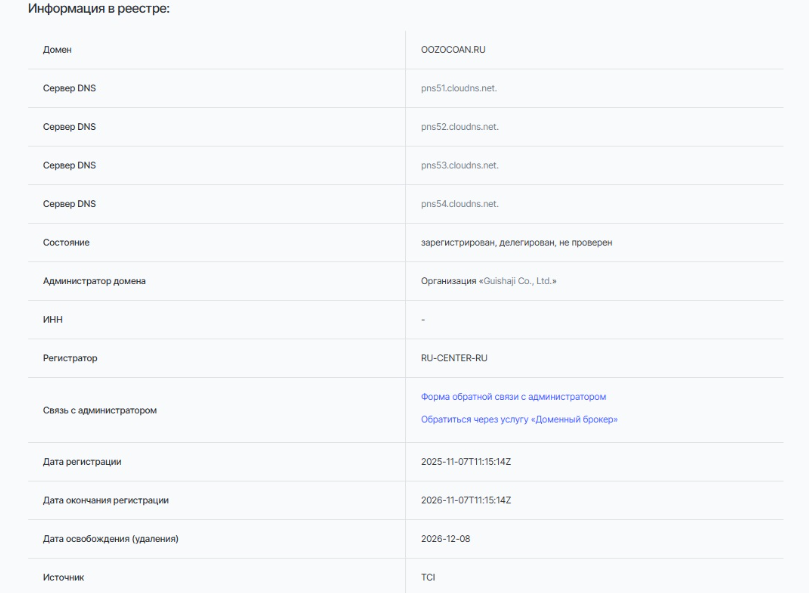Select the pns51.cloudns.net. DNS server entry
Screen dimensions: 809x593
click(x=459, y=88)
